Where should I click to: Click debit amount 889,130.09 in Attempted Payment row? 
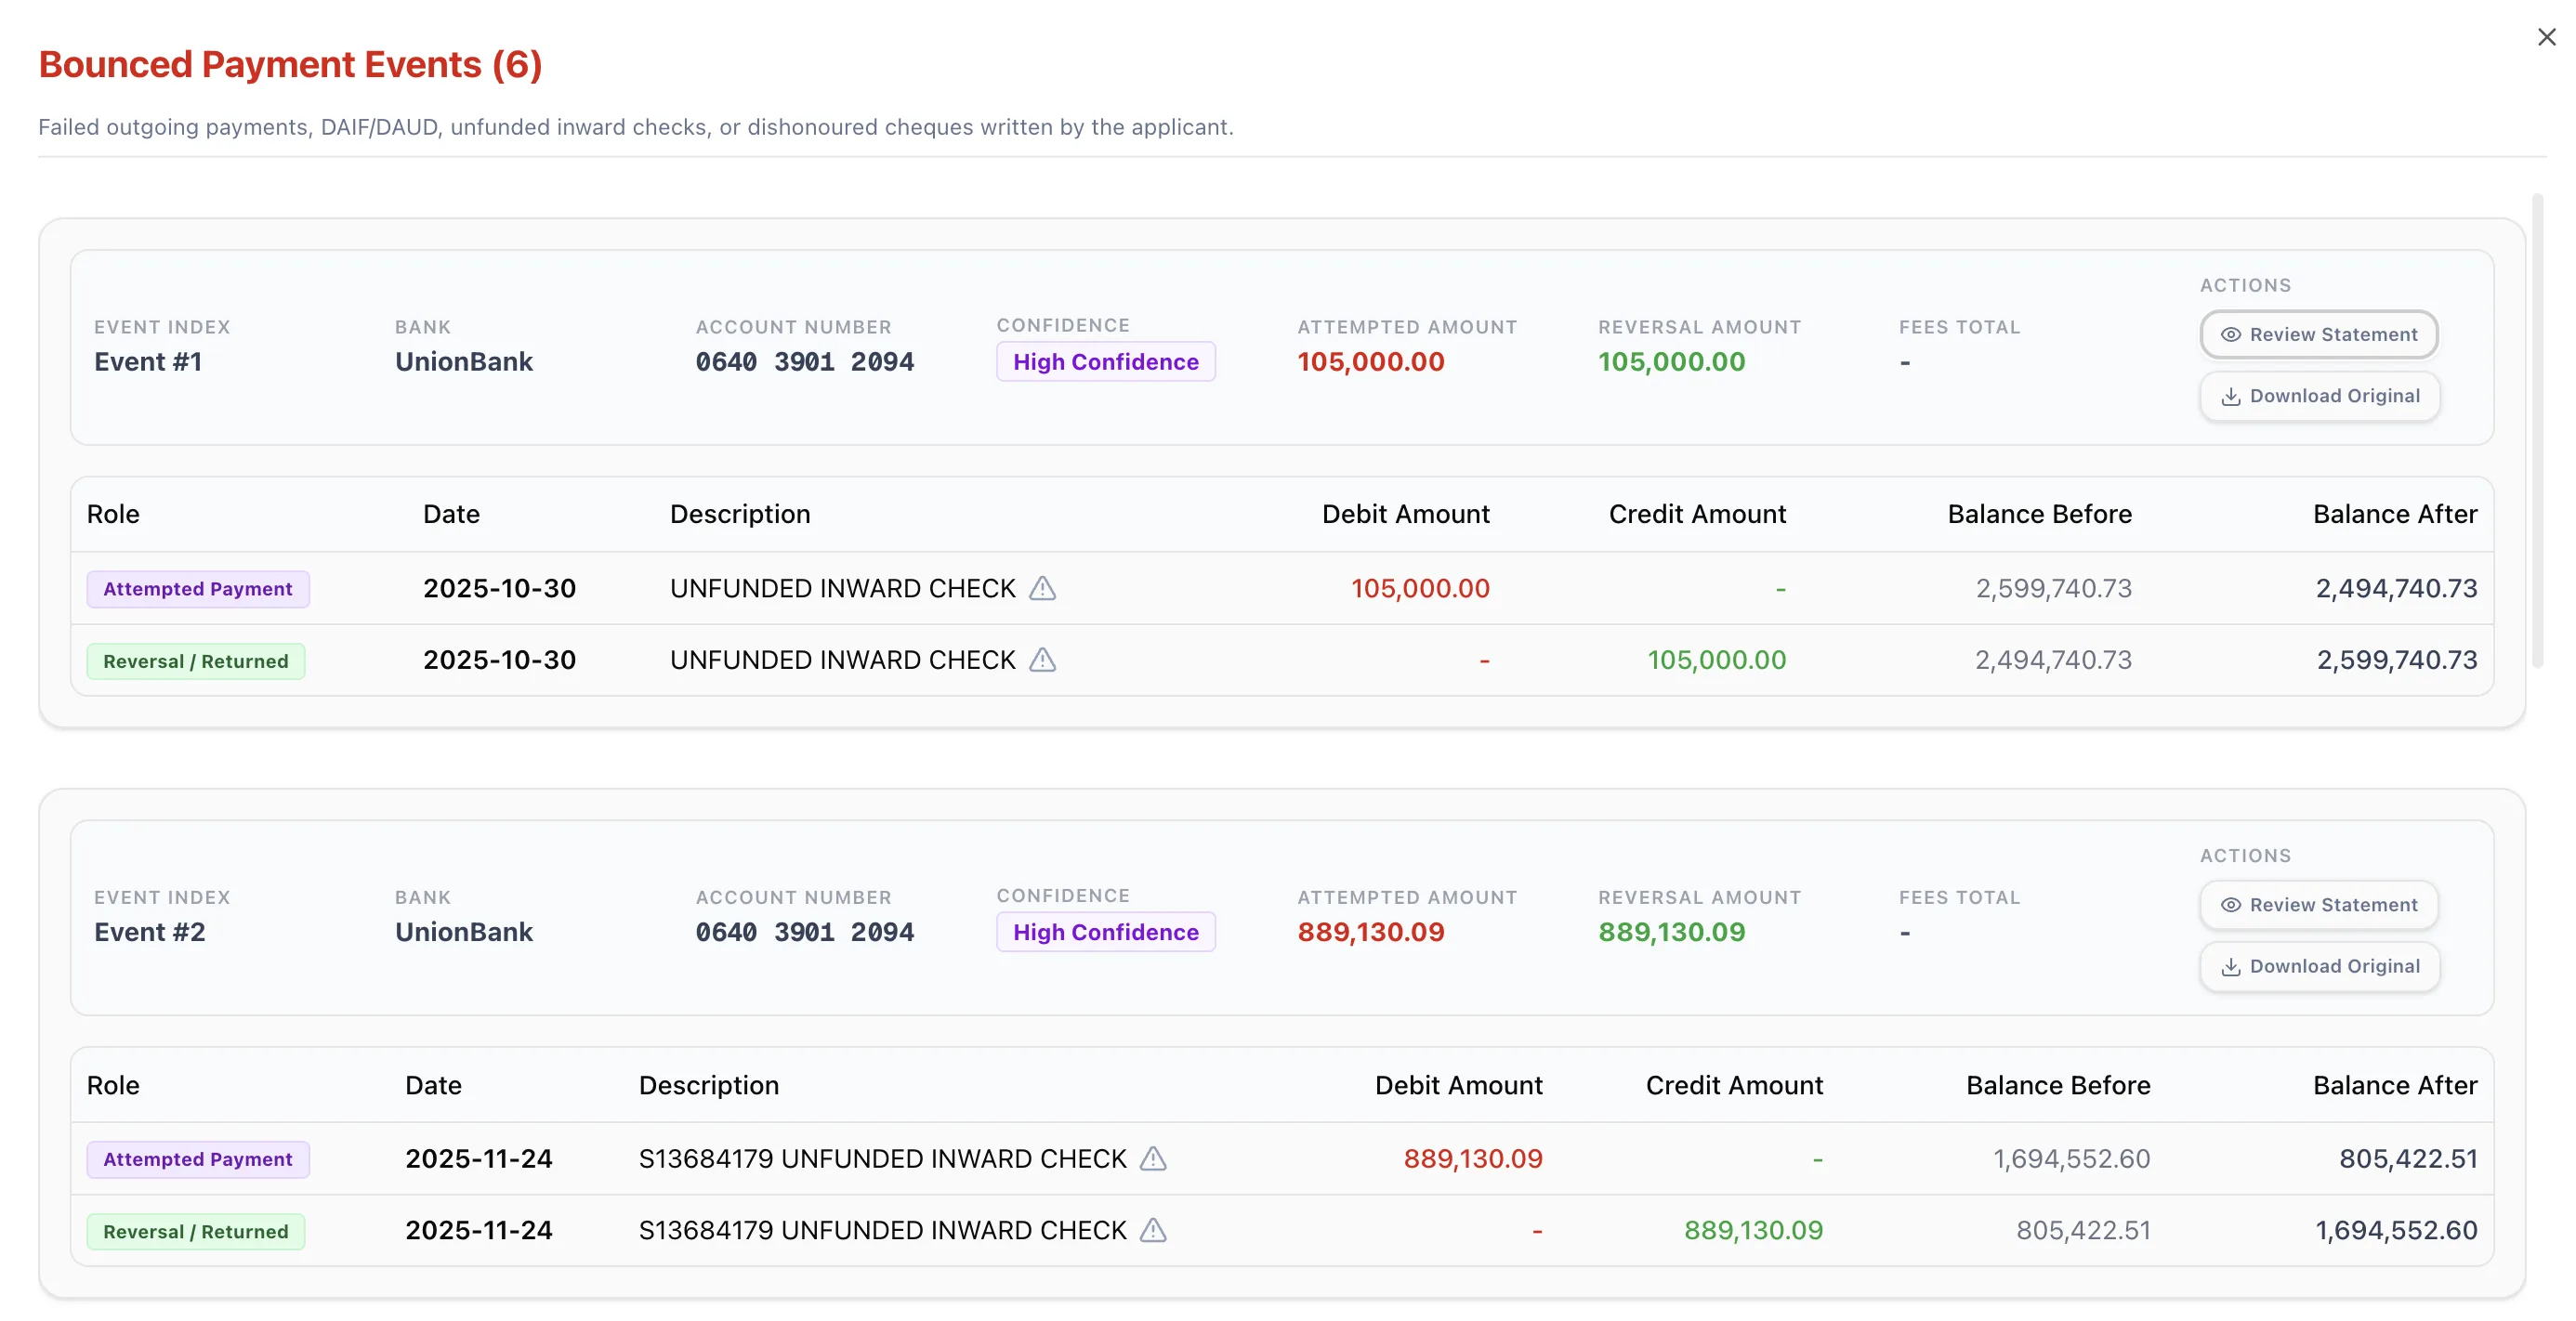1472,1158
